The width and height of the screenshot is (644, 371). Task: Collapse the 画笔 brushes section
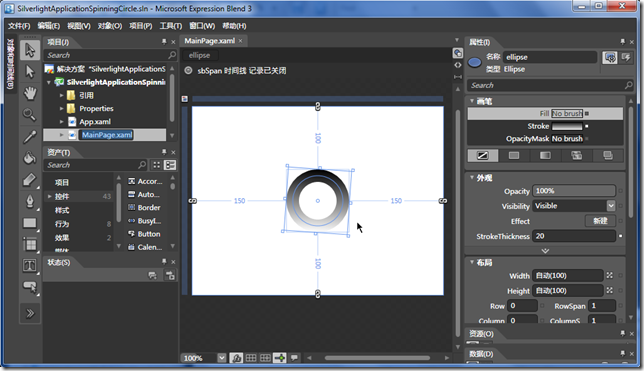472,101
